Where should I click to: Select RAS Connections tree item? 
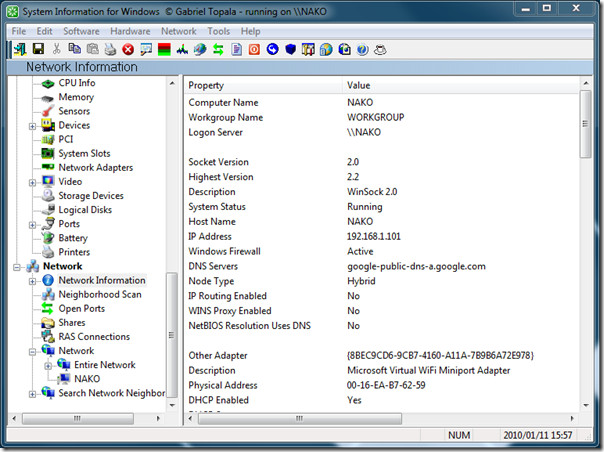click(x=94, y=336)
